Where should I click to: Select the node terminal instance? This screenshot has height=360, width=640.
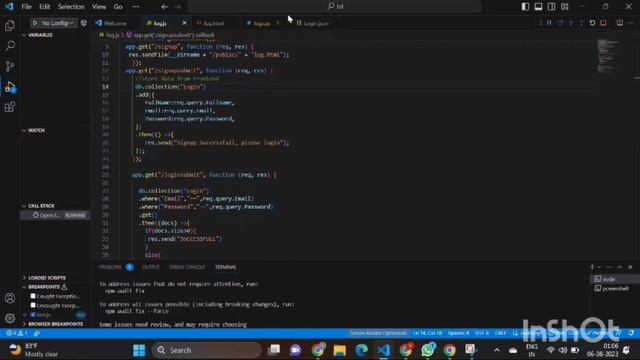pyautogui.click(x=614, y=279)
